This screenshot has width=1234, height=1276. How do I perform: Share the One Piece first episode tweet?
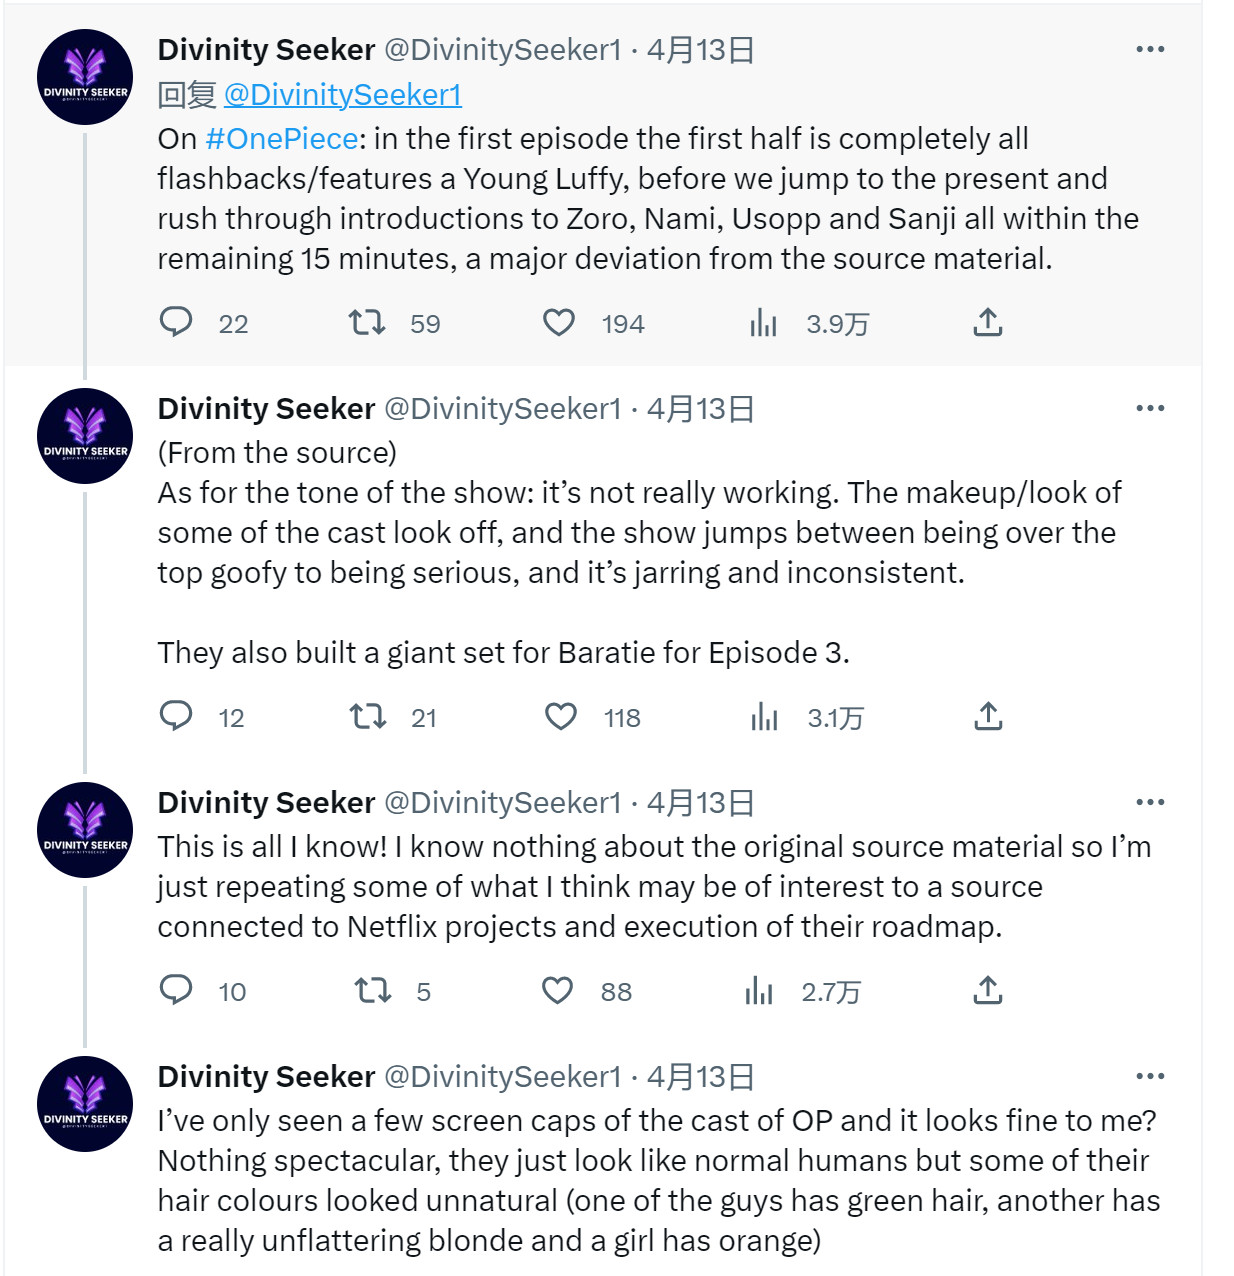(988, 322)
